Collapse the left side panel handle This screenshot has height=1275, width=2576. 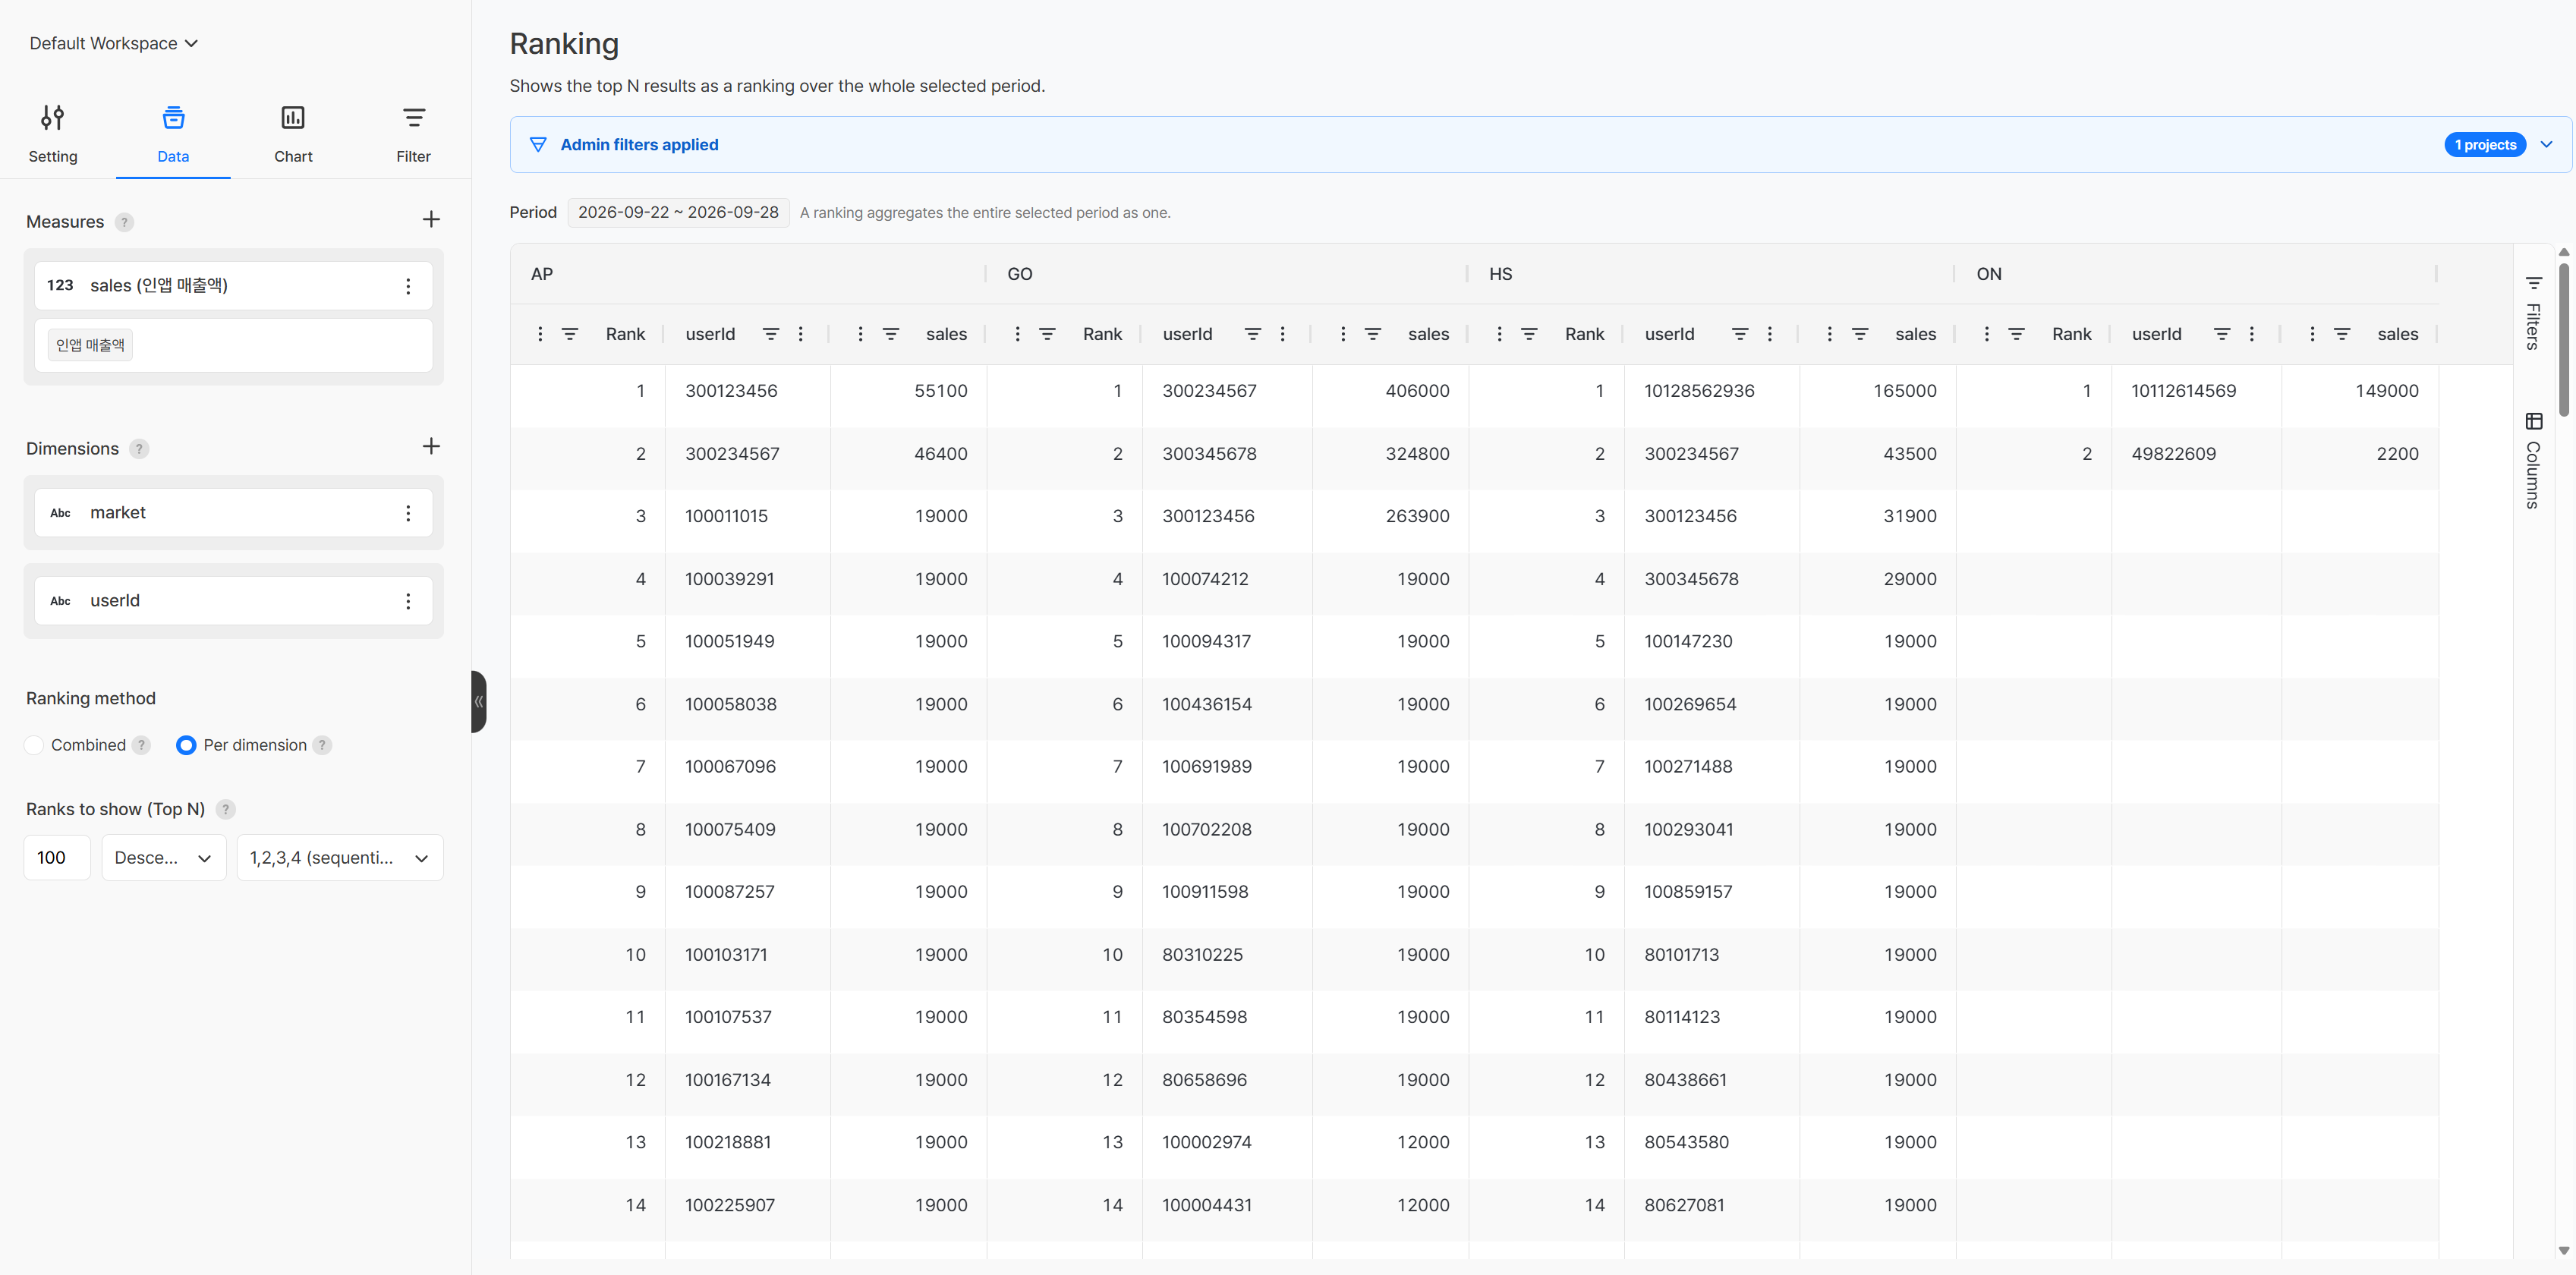[479, 701]
